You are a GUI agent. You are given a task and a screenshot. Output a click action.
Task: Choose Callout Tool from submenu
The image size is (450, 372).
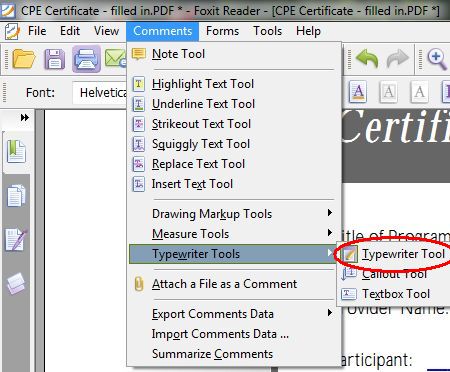[394, 274]
